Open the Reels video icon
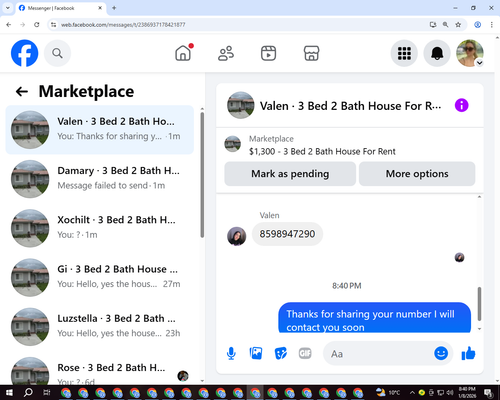The width and height of the screenshot is (500, 400). [268, 53]
